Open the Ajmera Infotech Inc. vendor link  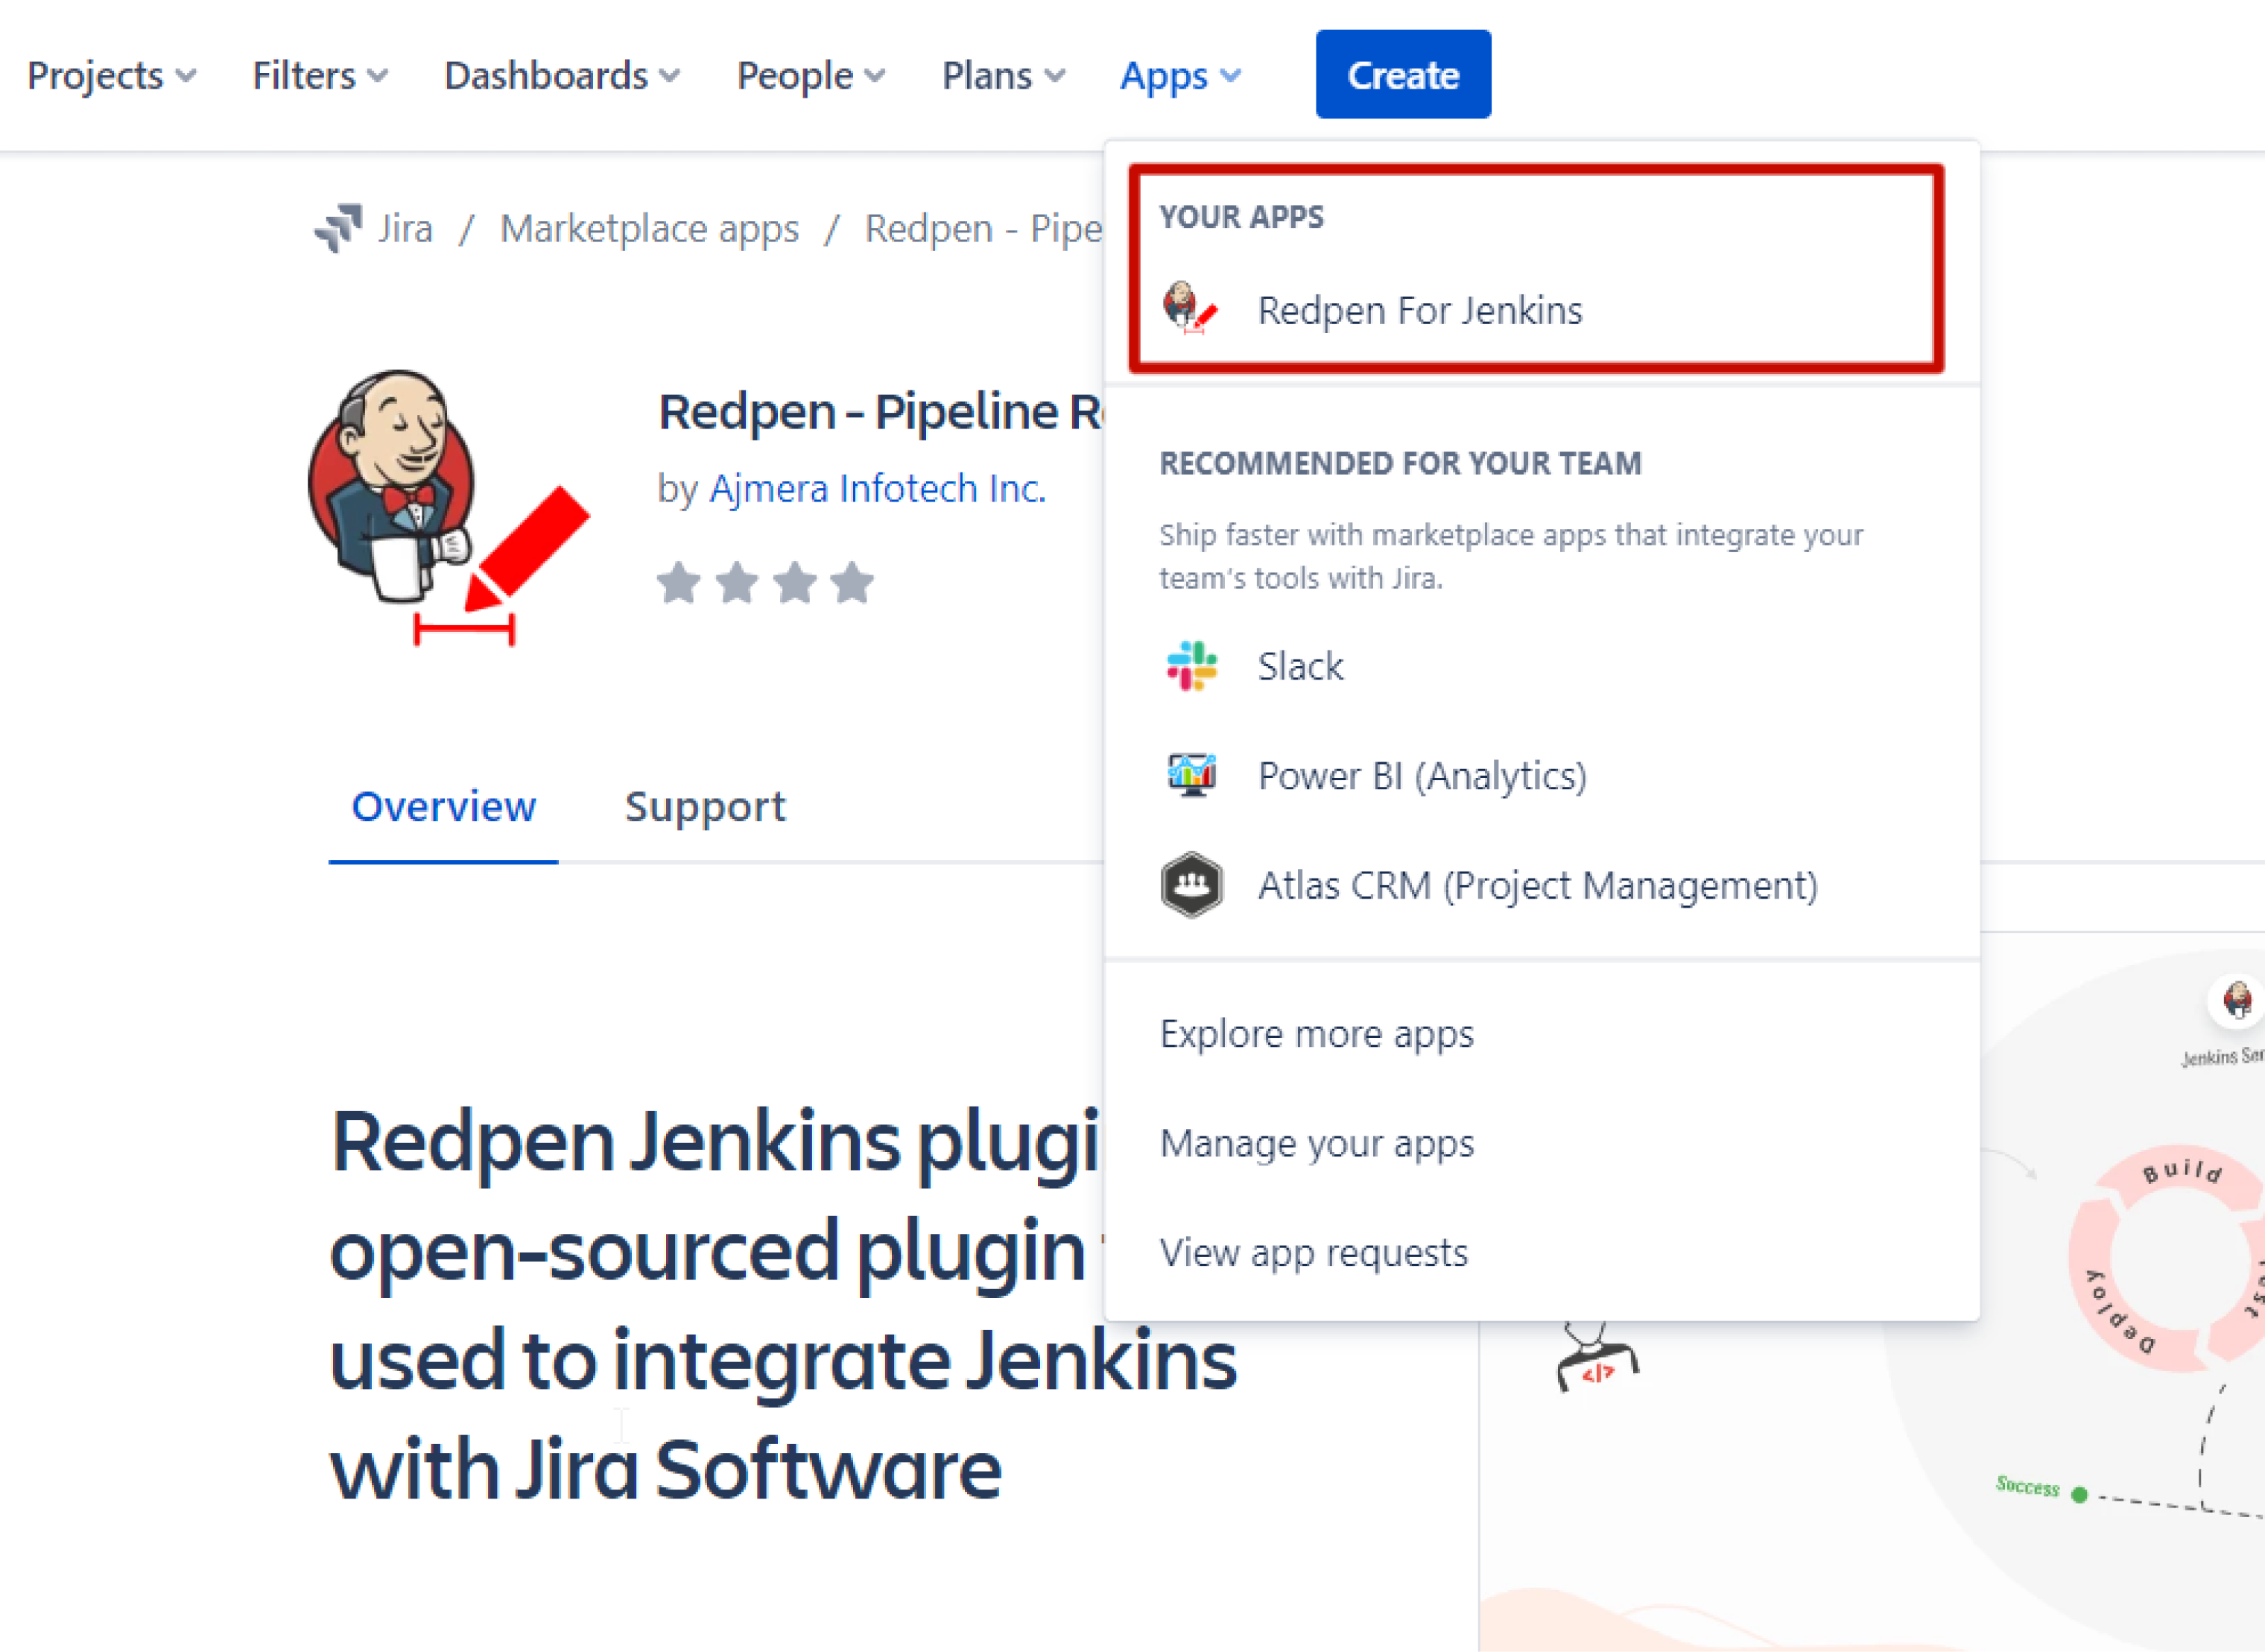(x=877, y=488)
